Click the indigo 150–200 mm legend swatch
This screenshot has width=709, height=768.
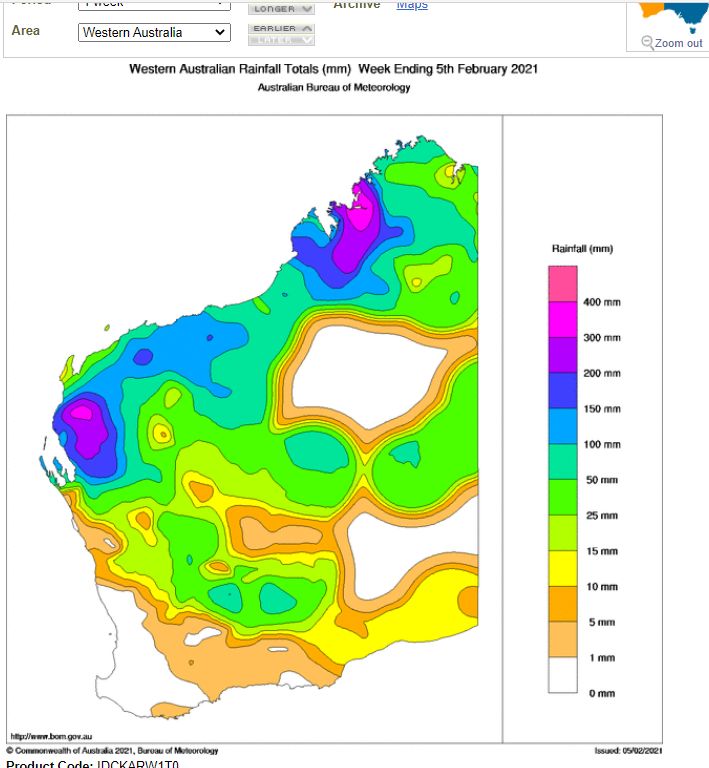(x=563, y=391)
